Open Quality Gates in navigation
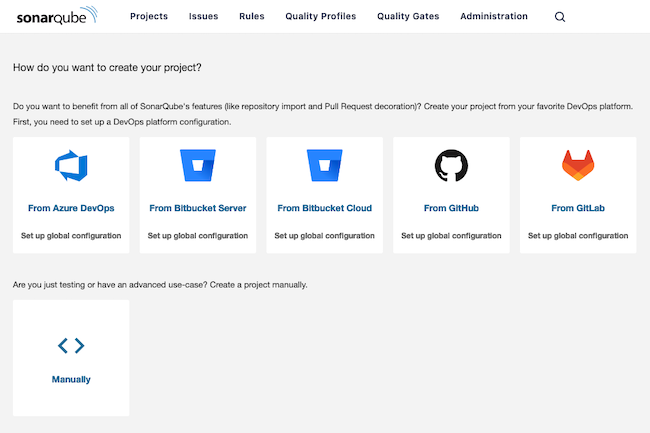 pos(408,17)
